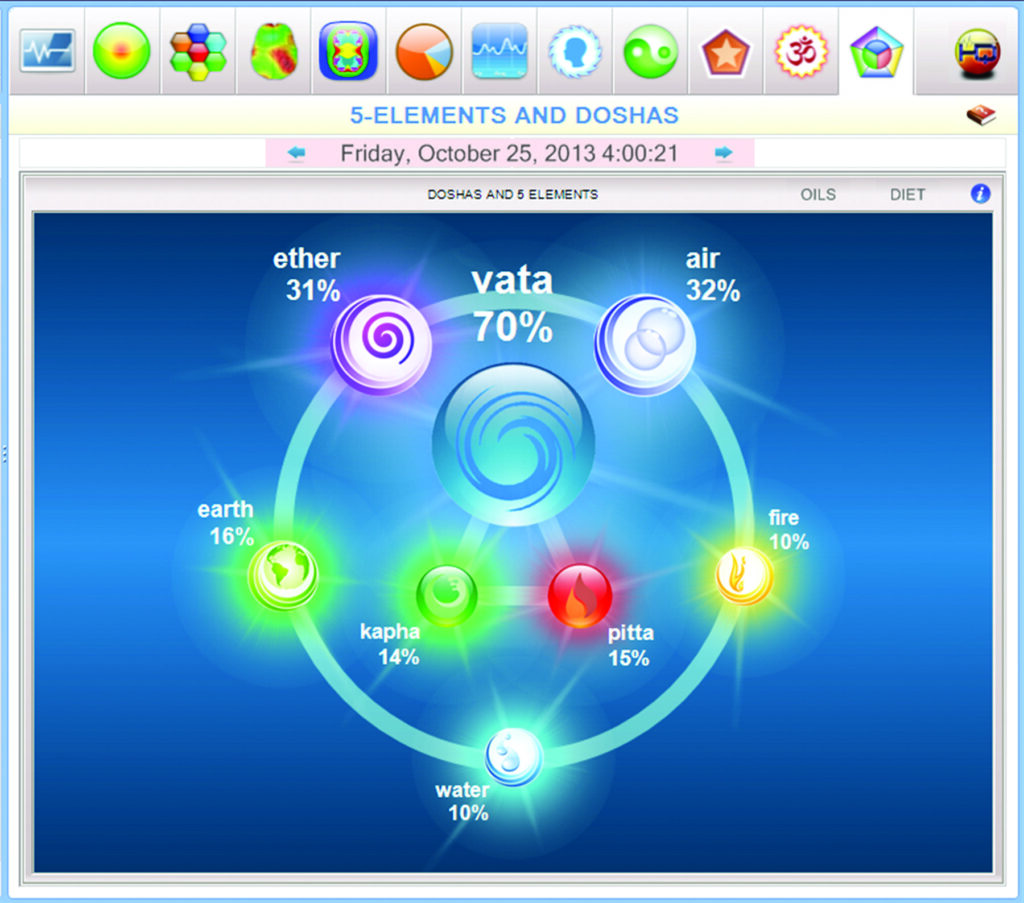This screenshot has width=1024, height=903.
Task: Select the DOSHAS AND 5 ELEMENTS tab
Action: [512, 195]
